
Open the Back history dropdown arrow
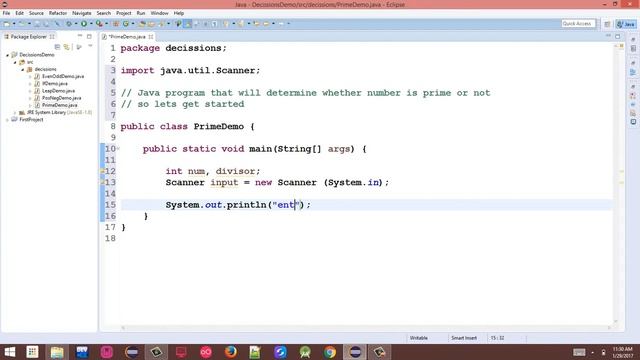tap(273, 24)
